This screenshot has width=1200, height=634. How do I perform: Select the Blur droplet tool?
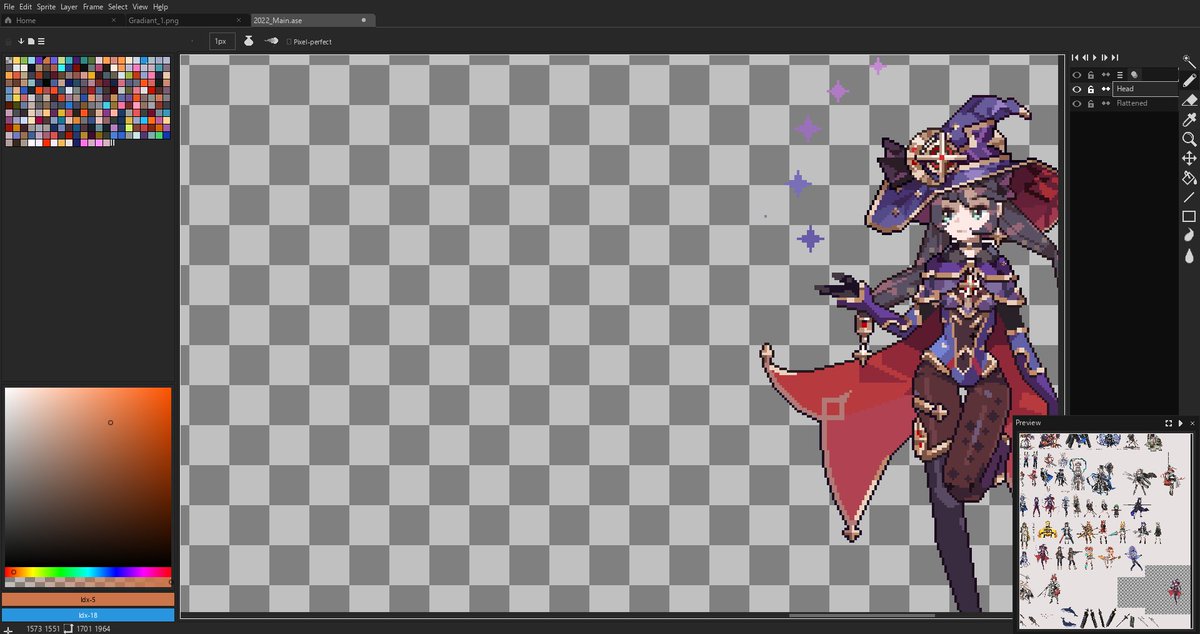tap(1189, 255)
